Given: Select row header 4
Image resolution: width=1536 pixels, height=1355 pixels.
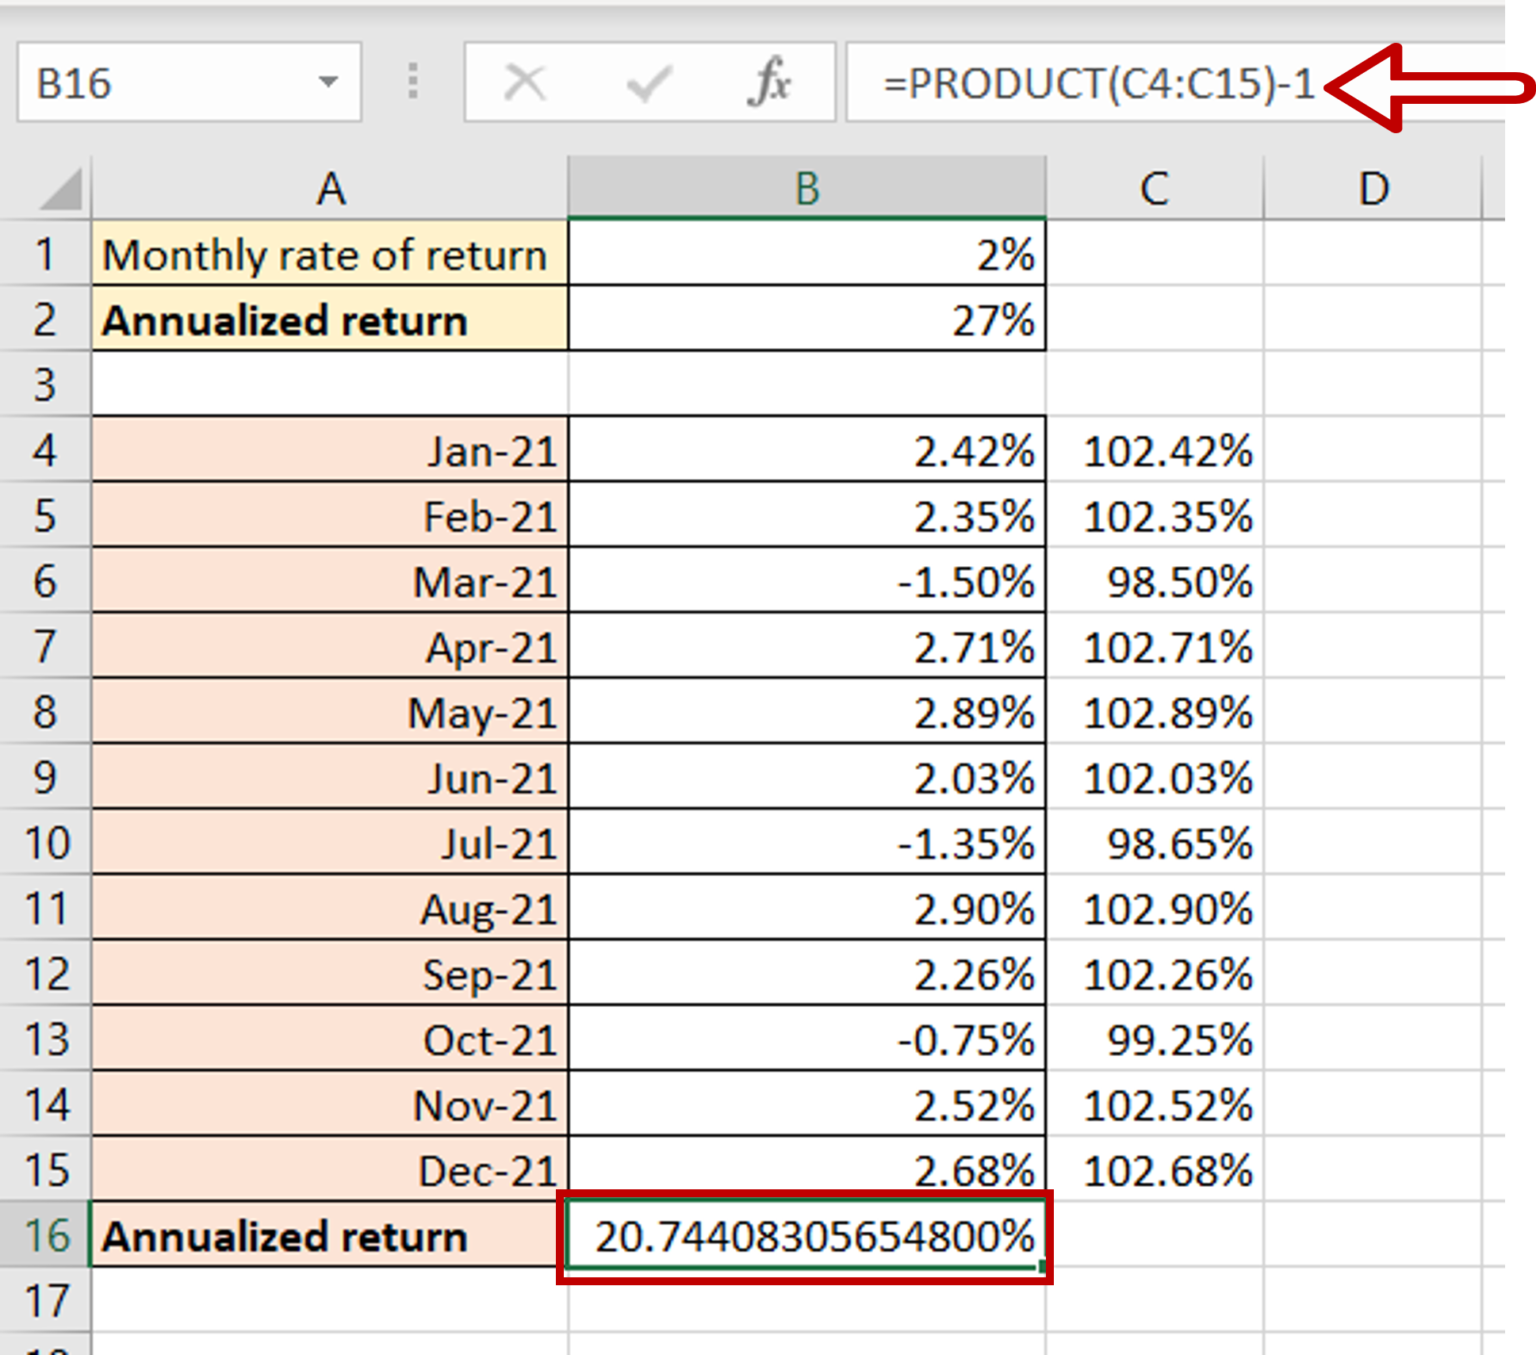Looking at the screenshot, I should point(45,451).
